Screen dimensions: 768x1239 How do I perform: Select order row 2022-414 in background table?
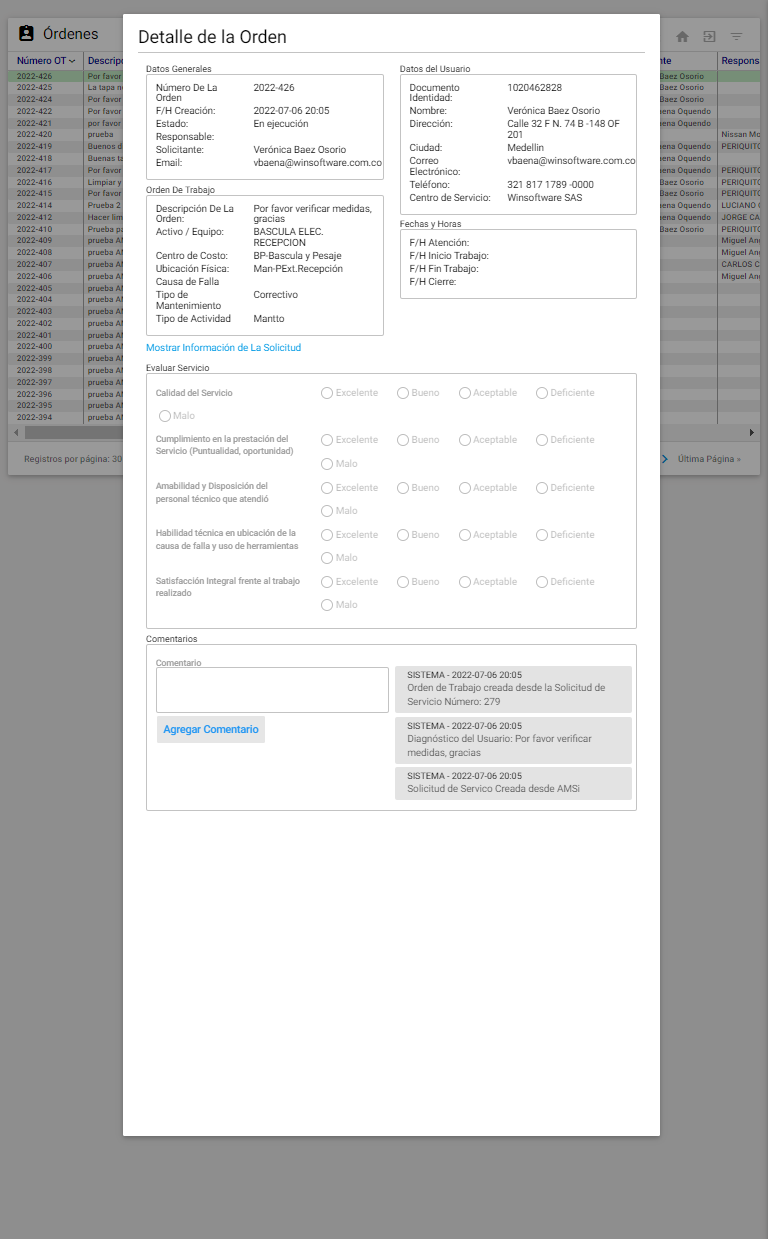click(x=65, y=205)
